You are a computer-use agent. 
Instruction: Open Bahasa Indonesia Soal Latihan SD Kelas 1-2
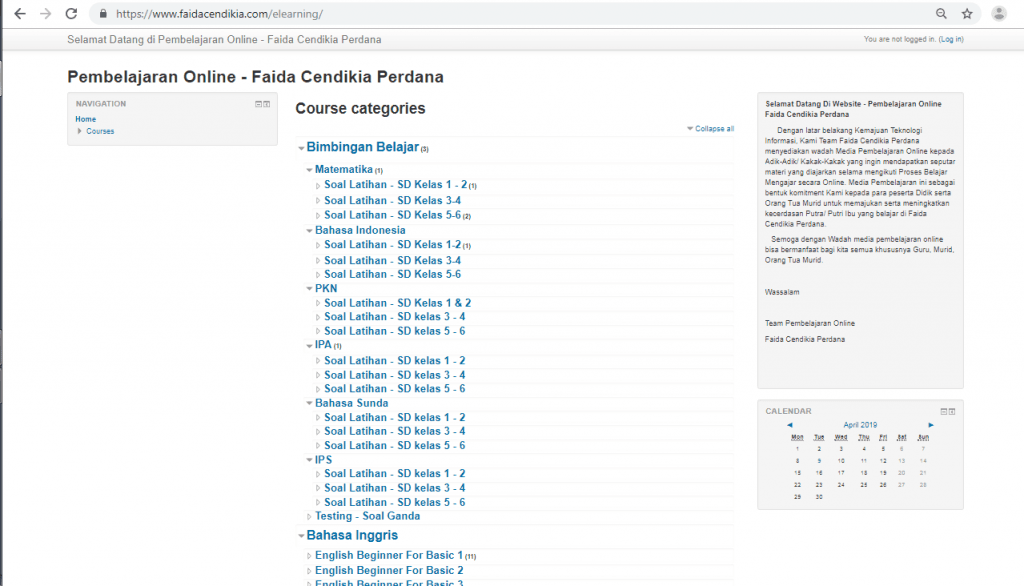pyautogui.click(x=392, y=244)
